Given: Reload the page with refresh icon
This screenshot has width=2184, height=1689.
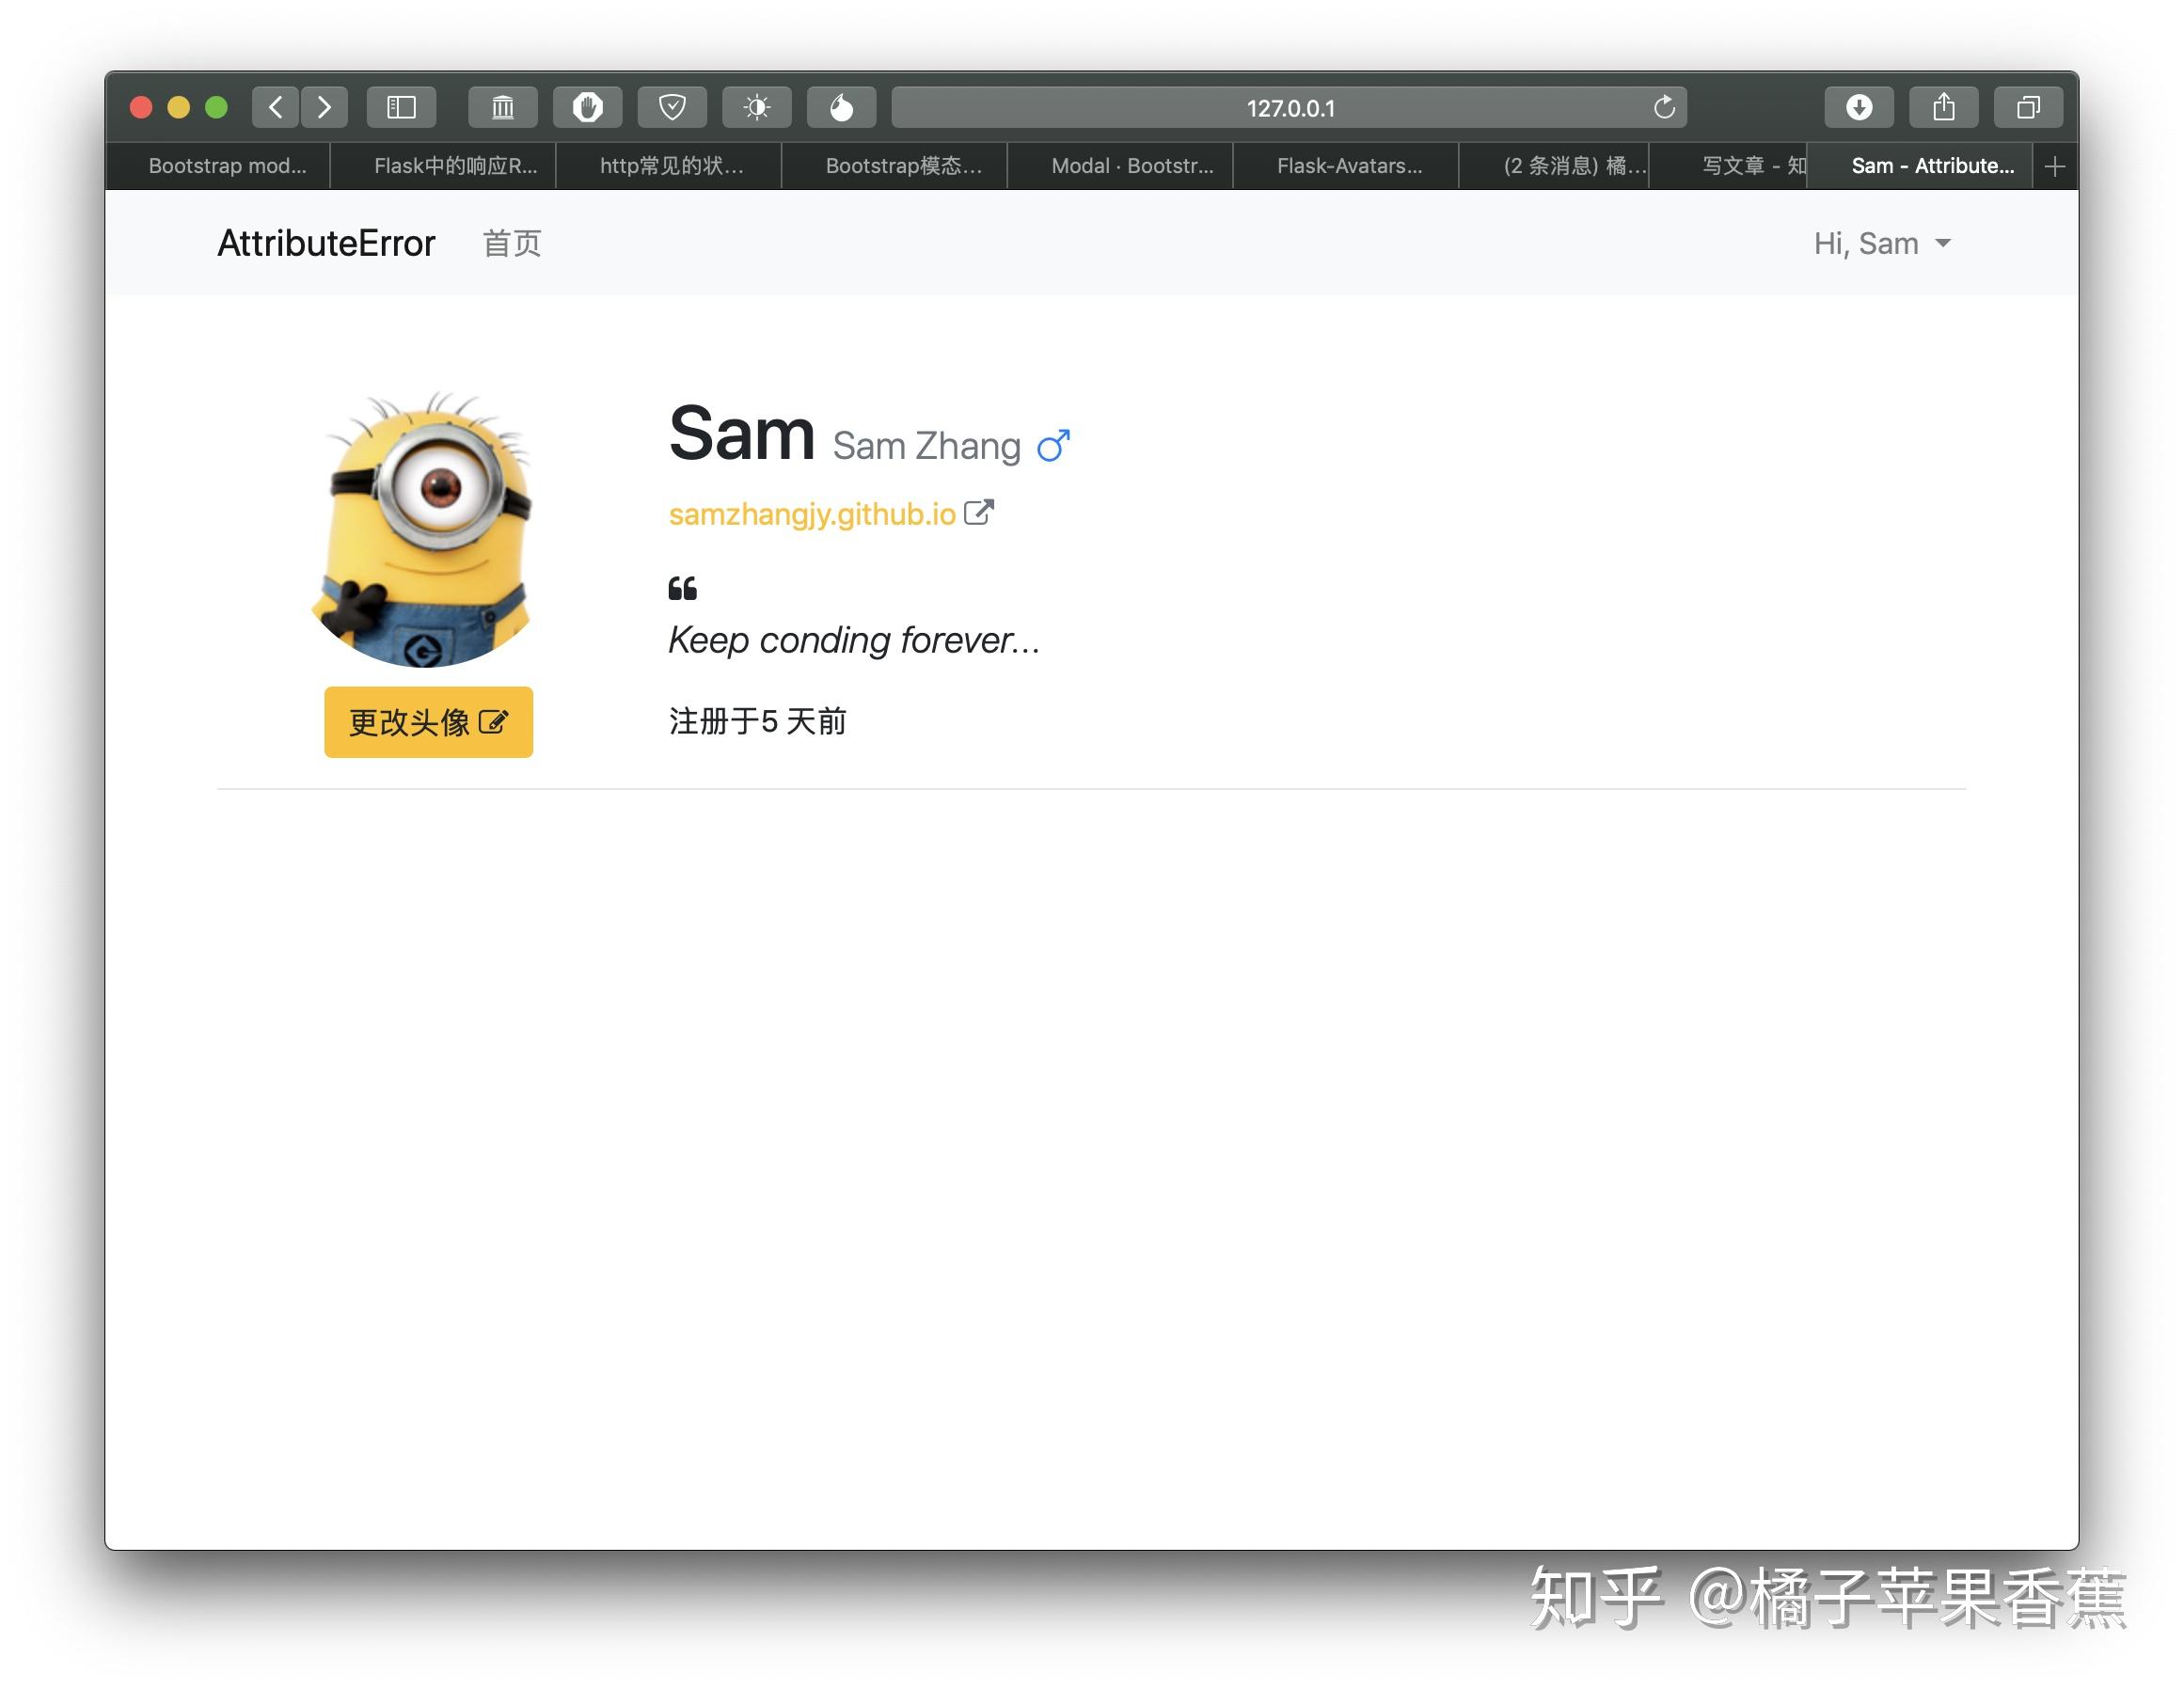Looking at the screenshot, I should [x=1663, y=107].
